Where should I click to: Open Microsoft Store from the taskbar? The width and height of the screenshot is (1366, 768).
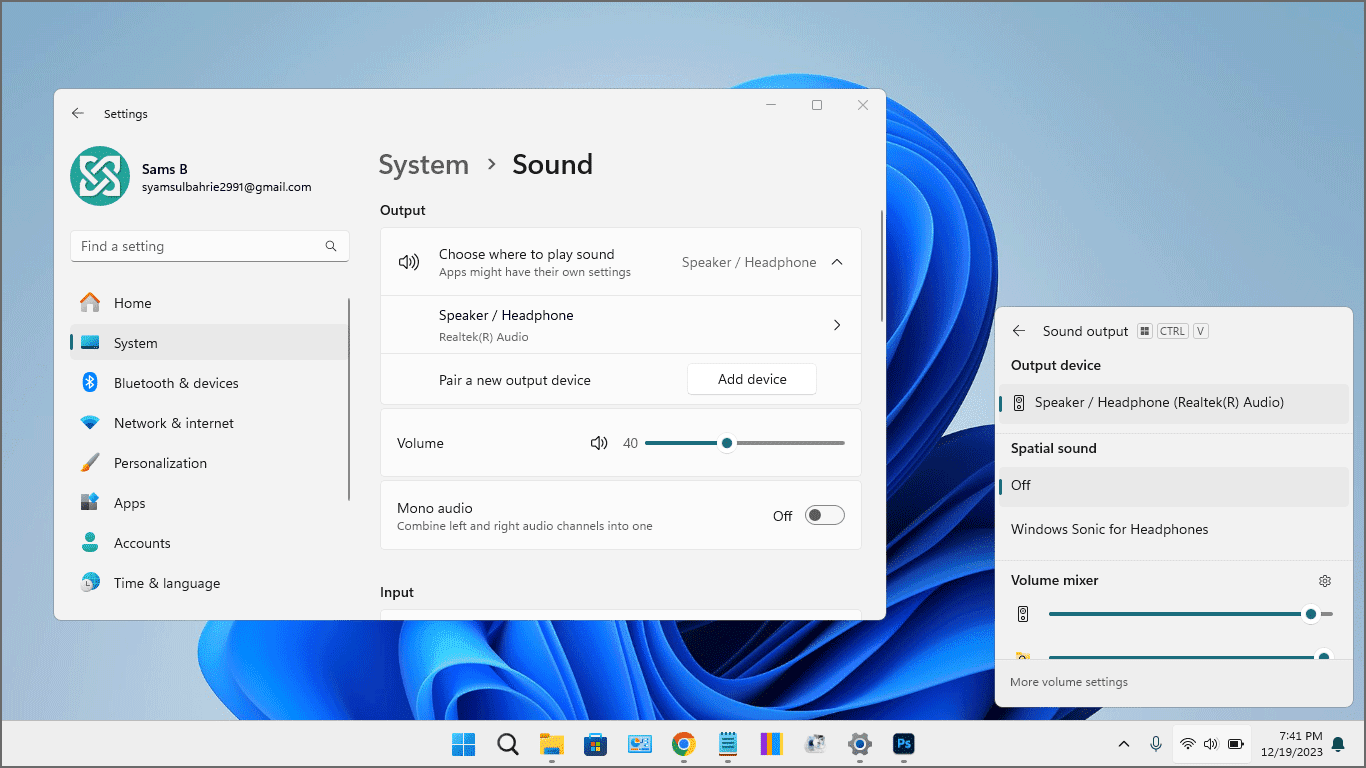tap(596, 744)
